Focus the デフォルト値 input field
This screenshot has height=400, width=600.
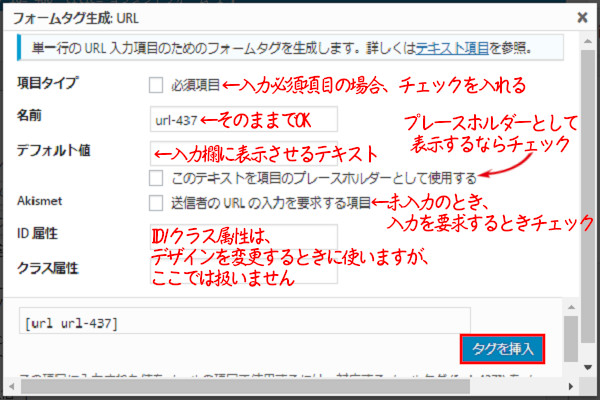(244, 153)
